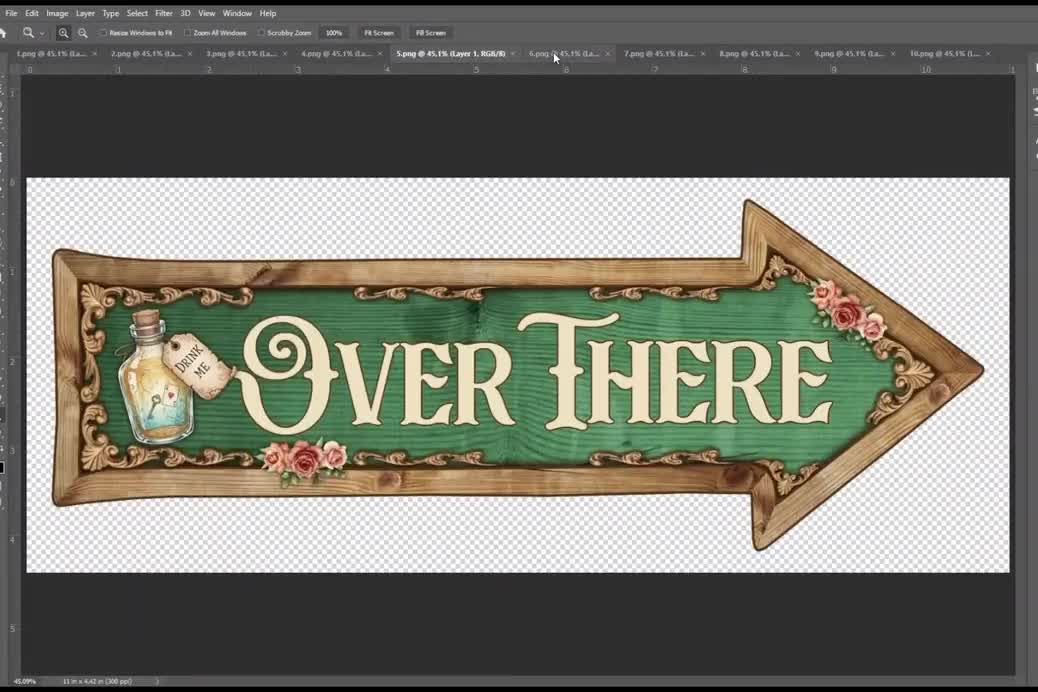Image resolution: width=1038 pixels, height=692 pixels.
Task: Click the 45.09% zoom level field
Action: [25, 681]
